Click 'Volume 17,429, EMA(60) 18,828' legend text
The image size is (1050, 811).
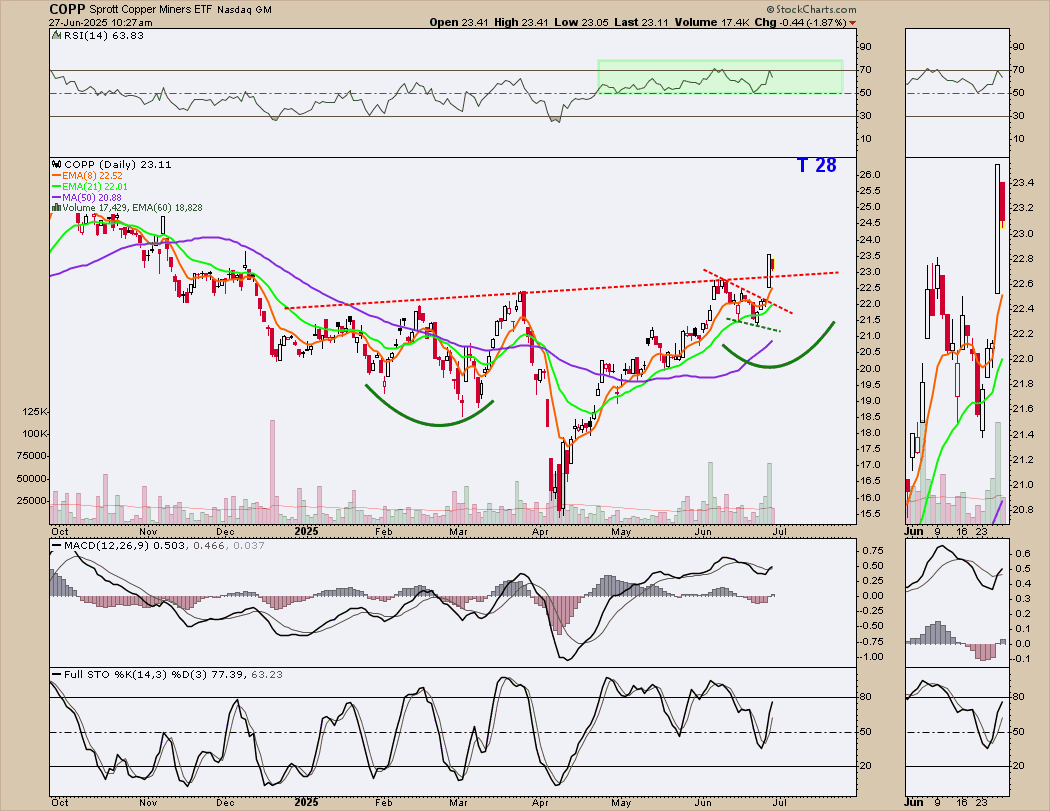133,208
